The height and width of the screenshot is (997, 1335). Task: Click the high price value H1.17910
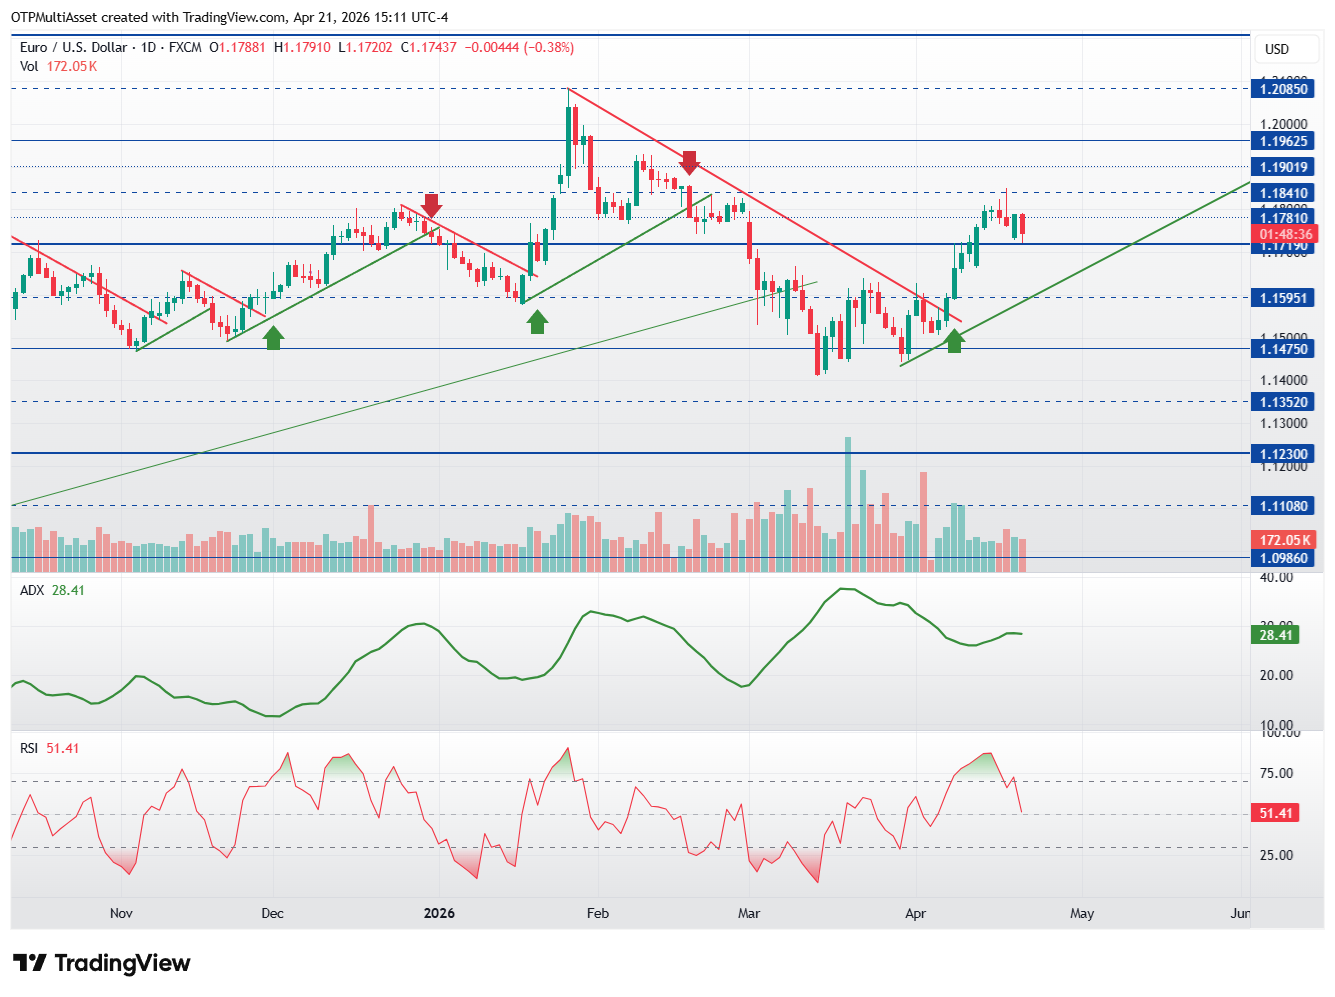coord(302,47)
